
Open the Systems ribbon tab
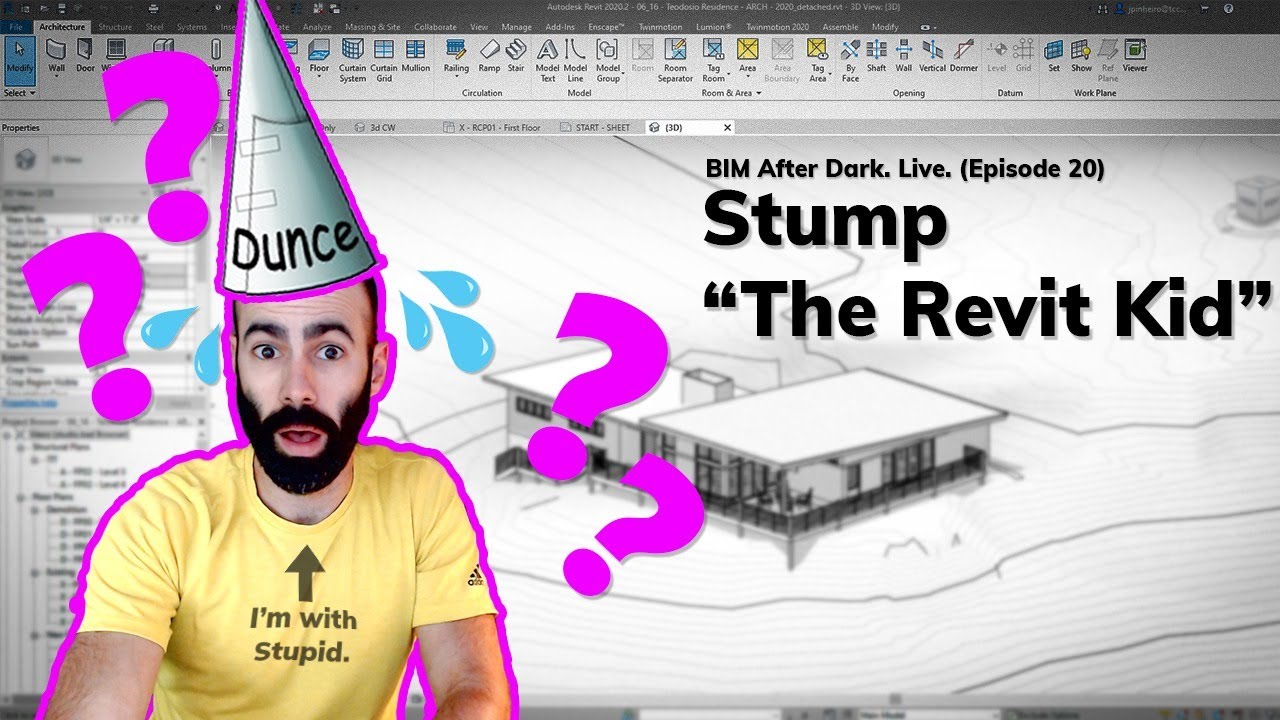point(192,27)
